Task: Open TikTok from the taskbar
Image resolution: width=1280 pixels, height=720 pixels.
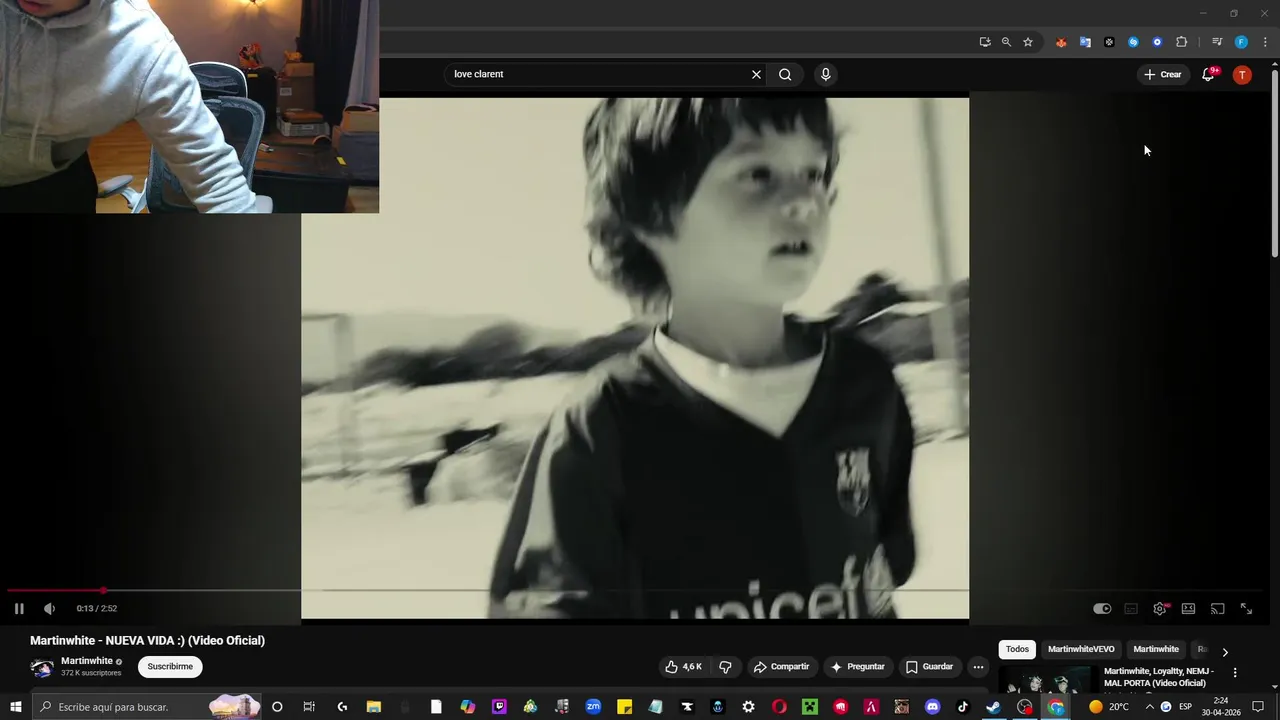Action: coord(963,707)
